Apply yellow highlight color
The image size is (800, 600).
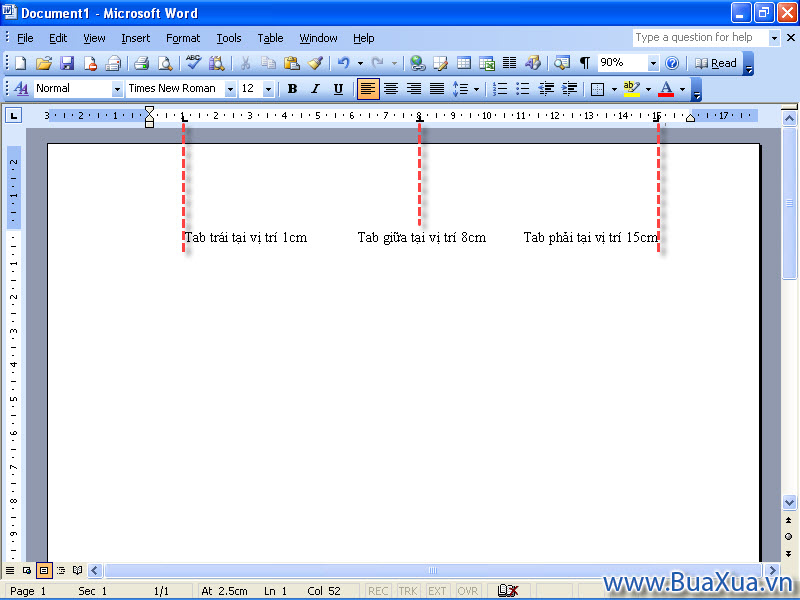(632, 89)
